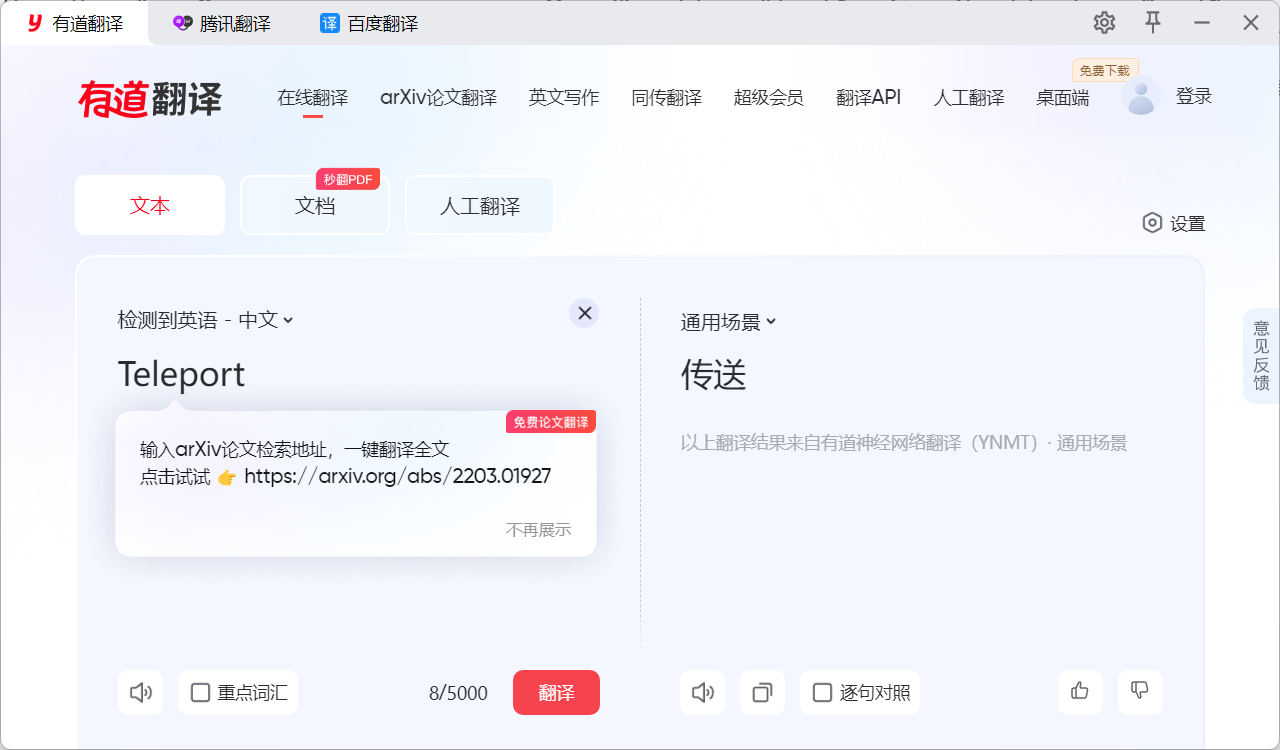Click the 登录 sign-in entry
Image resolution: width=1280 pixels, height=750 pixels.
pyautogui.click(x=1194, y=97)
